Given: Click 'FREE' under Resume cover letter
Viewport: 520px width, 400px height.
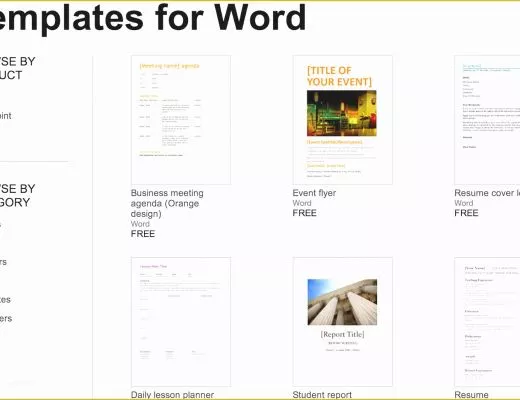Looking at the screenshot, I should click(466, 213).
